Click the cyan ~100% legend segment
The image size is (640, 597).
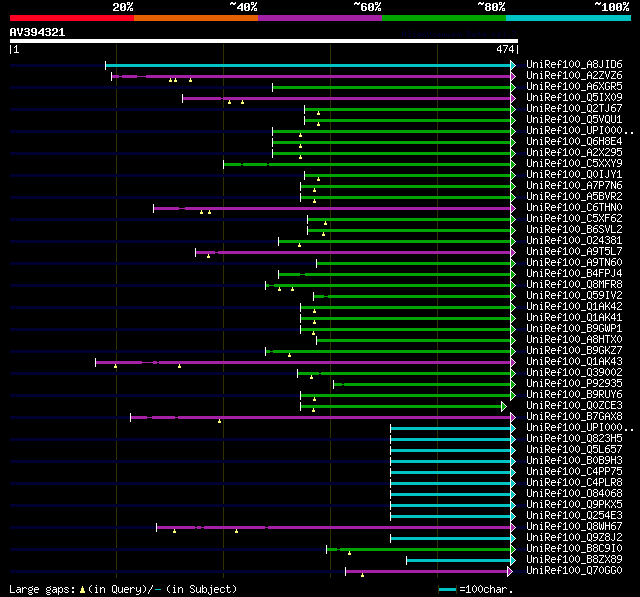(569, 18)
